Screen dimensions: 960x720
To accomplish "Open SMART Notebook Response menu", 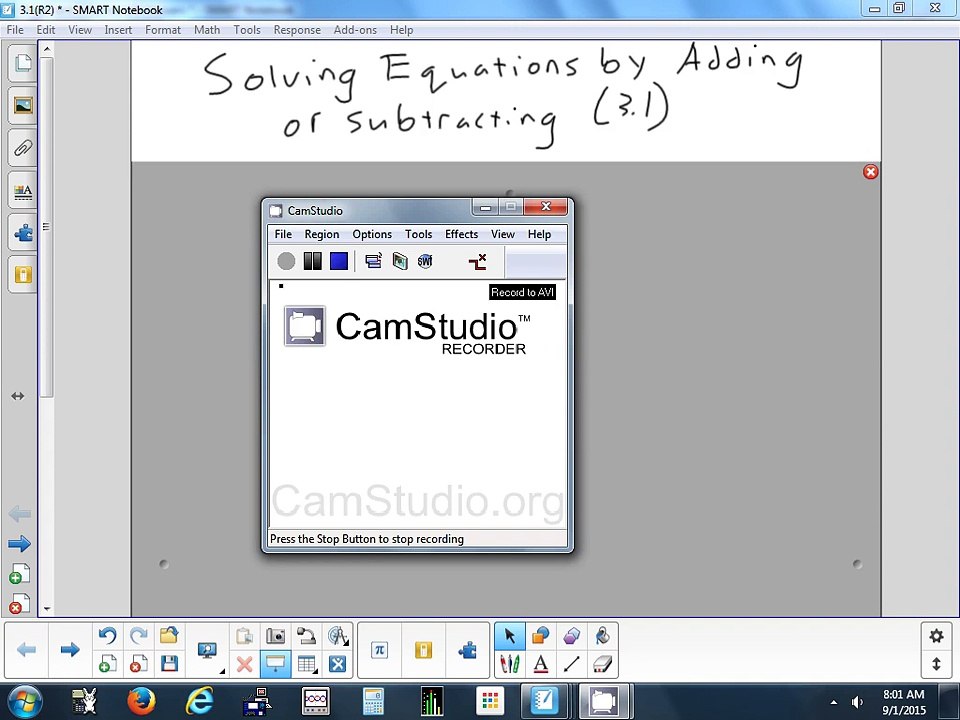I will tap(297, 29).
